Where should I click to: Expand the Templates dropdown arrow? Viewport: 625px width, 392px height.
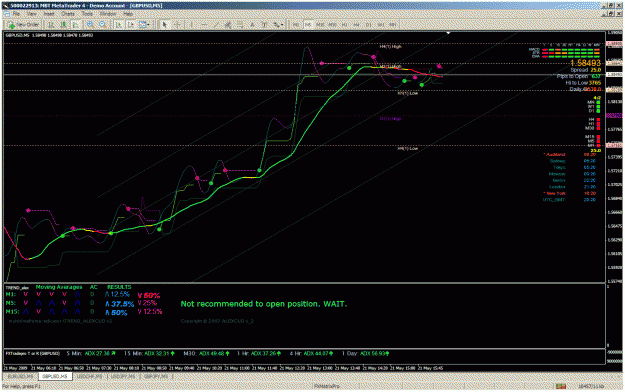pyautogui.click(x=148, y=25)
